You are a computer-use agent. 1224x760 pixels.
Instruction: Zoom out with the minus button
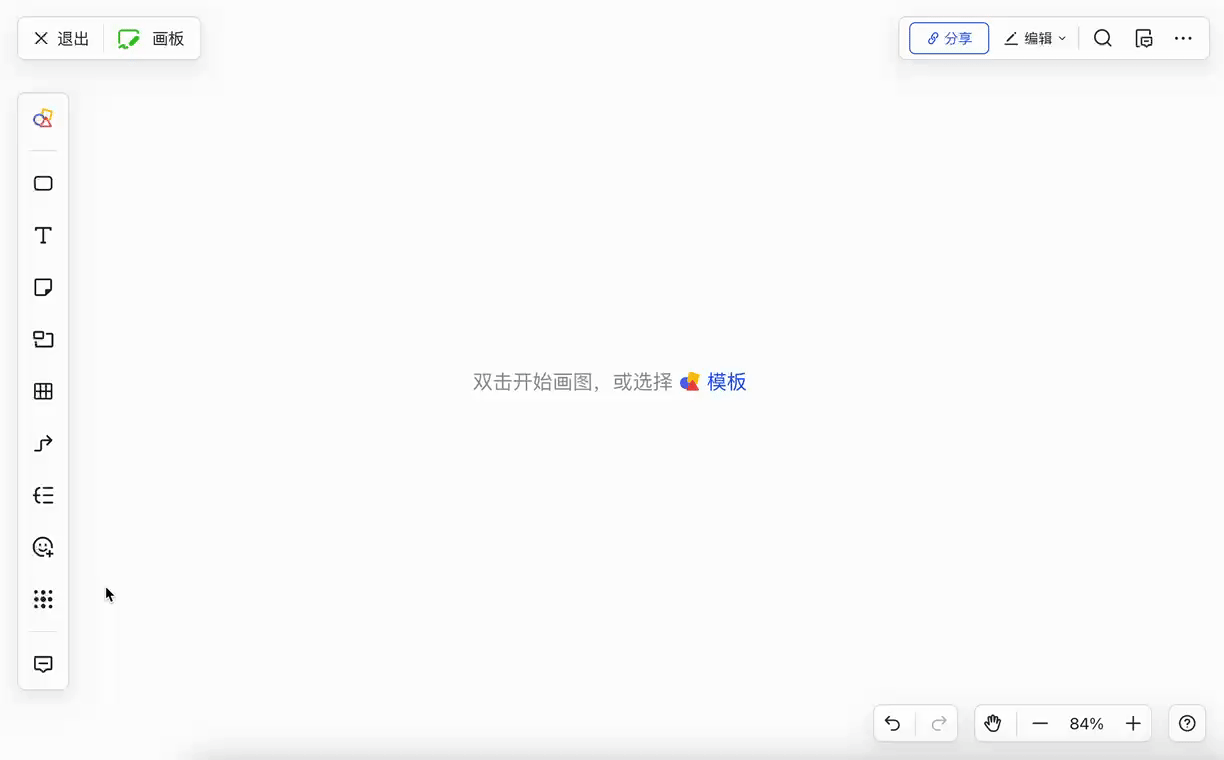click(1040, 723)
